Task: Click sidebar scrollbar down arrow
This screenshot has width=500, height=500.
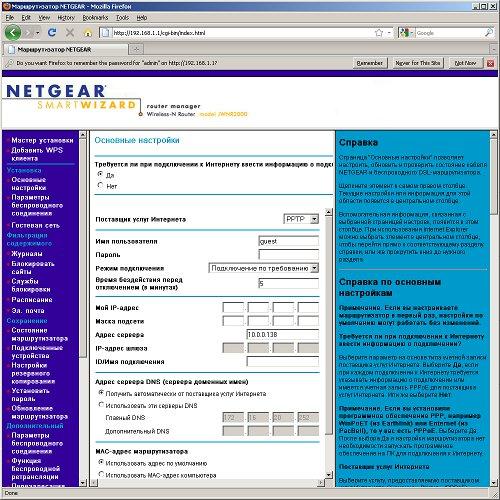Action: pyautogui.click(x=83, y=483)
